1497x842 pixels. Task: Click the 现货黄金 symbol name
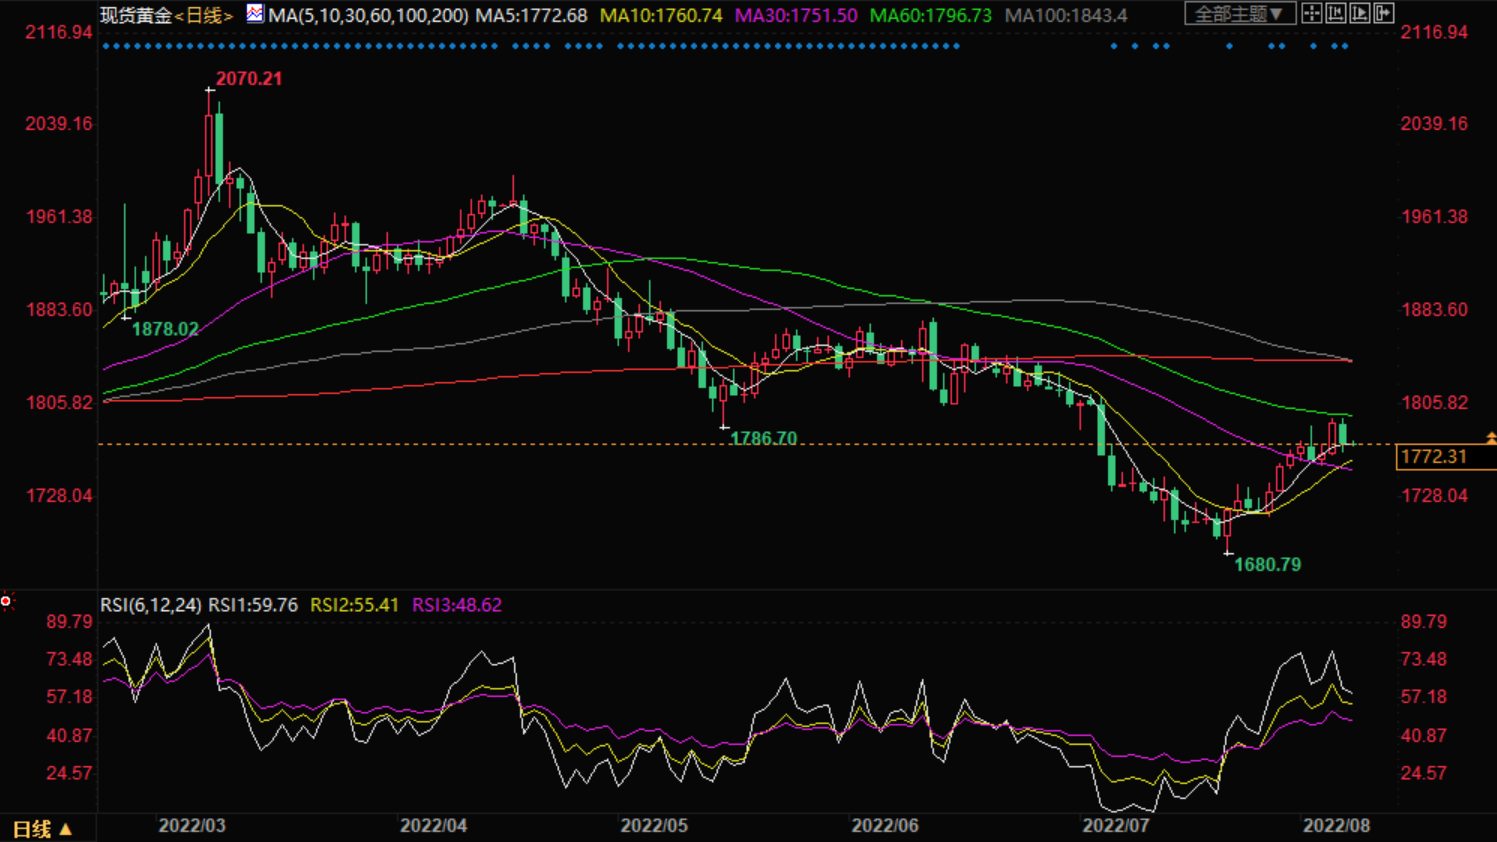pos(136,16)
